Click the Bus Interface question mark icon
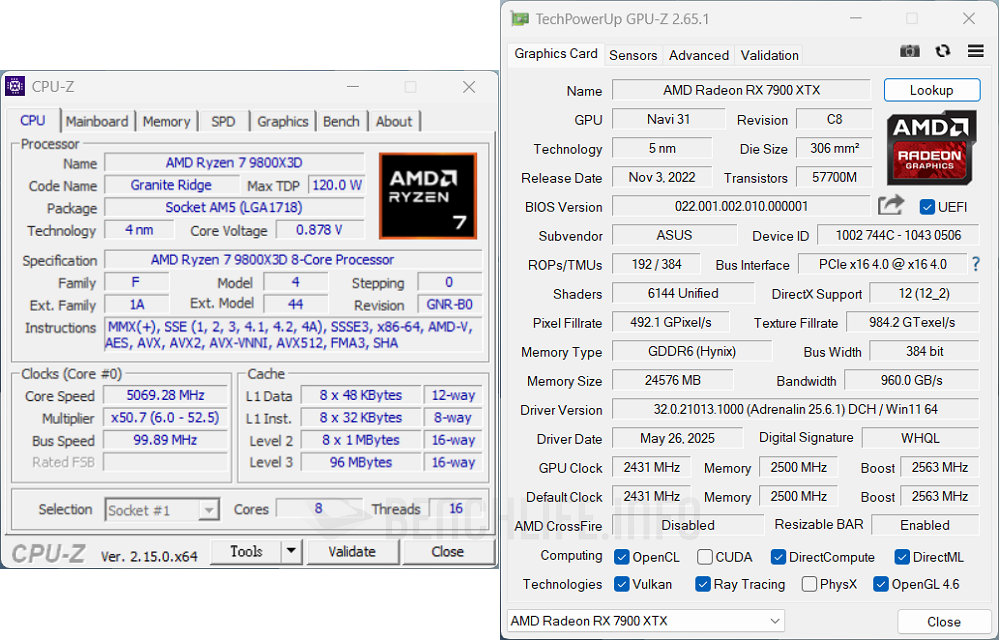The image size is (1000, 640). 976,264
